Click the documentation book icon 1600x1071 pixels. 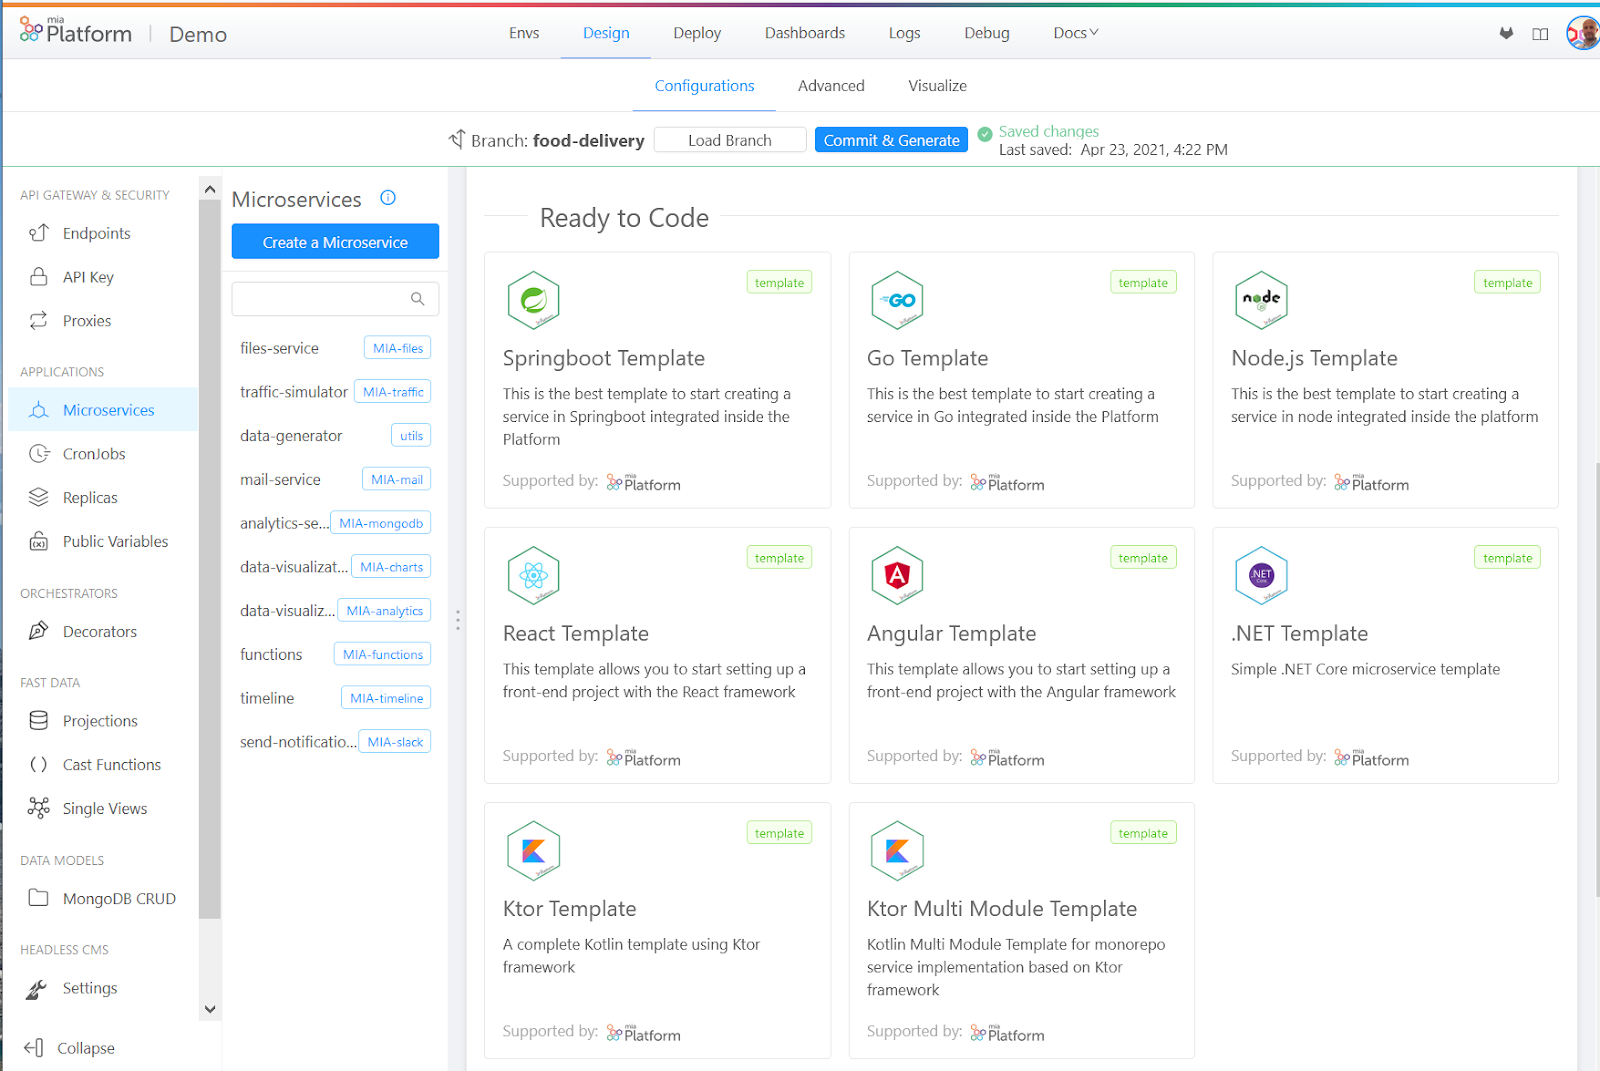(x=1541, y=32)
